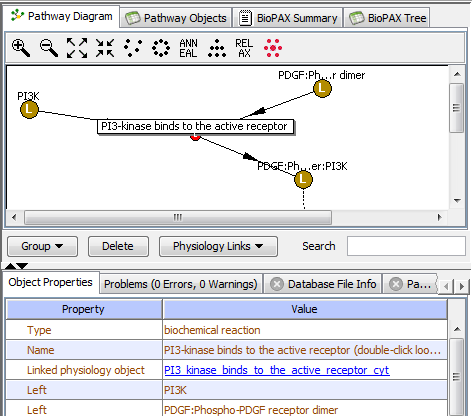Open the PI3_kinase_binds_to_the_active_receptor_cyt link
Screen dimensions: 472x416
(x=277, y=370)
